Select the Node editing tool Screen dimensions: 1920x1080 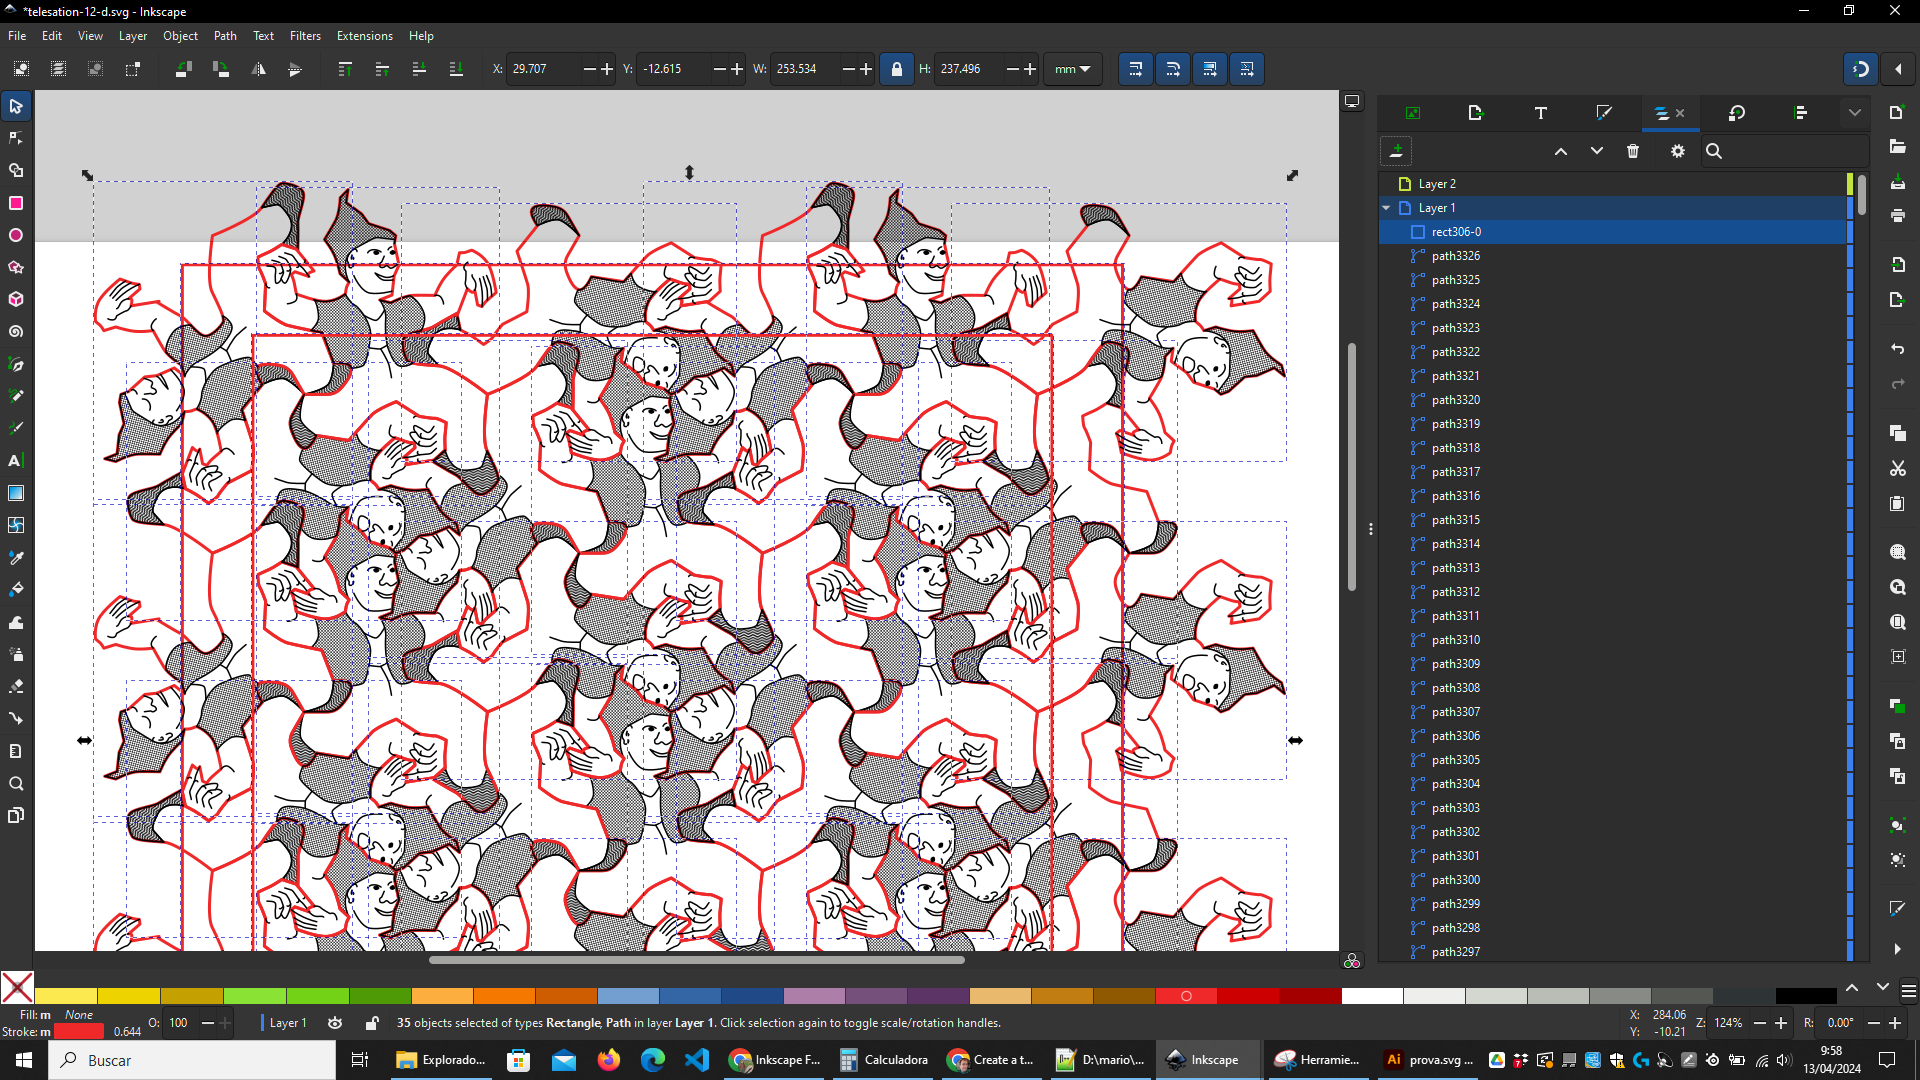click(x=16, y=138)
